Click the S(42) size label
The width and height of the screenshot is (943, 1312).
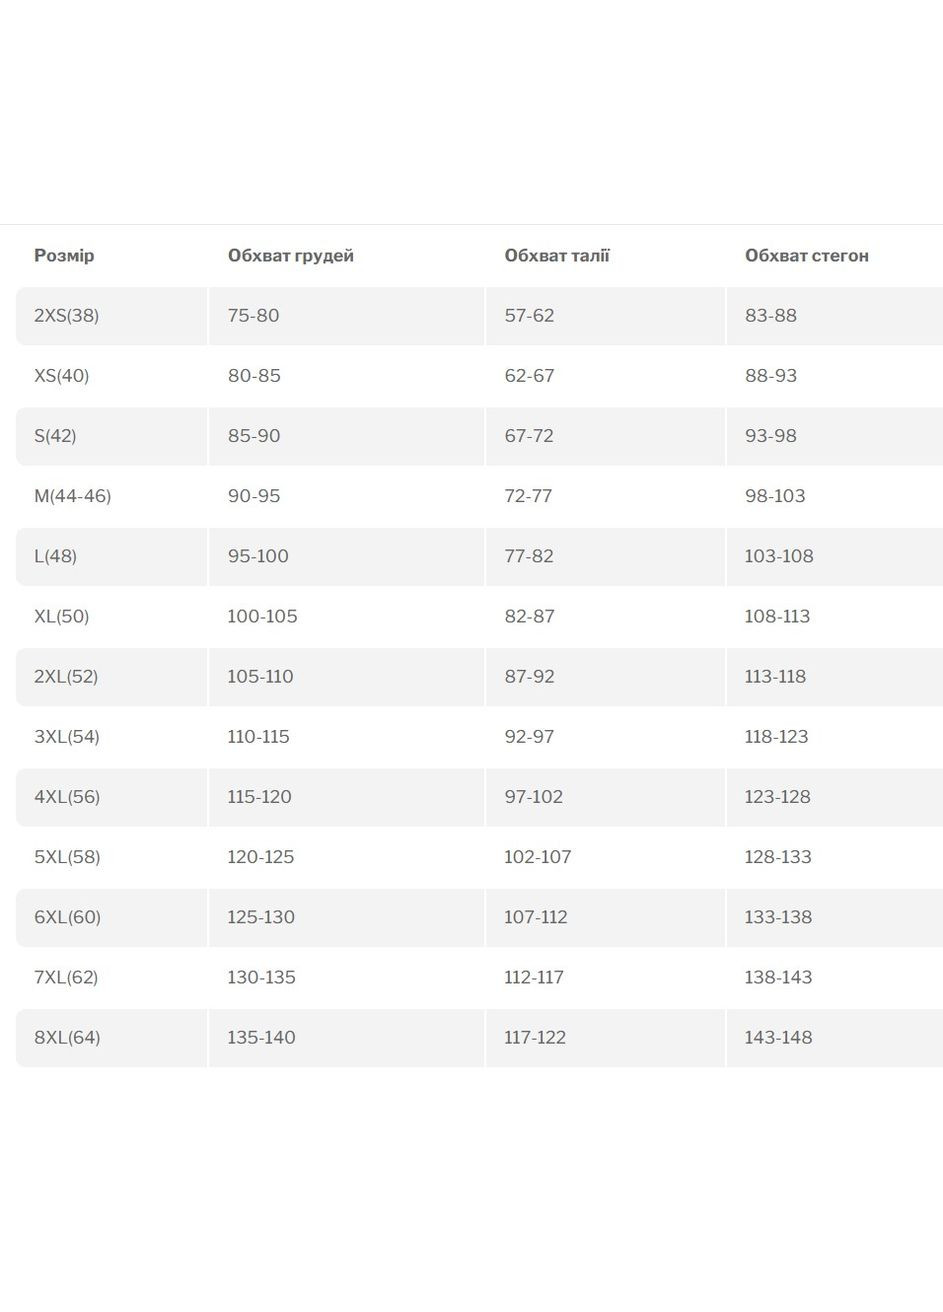[55, 436]
